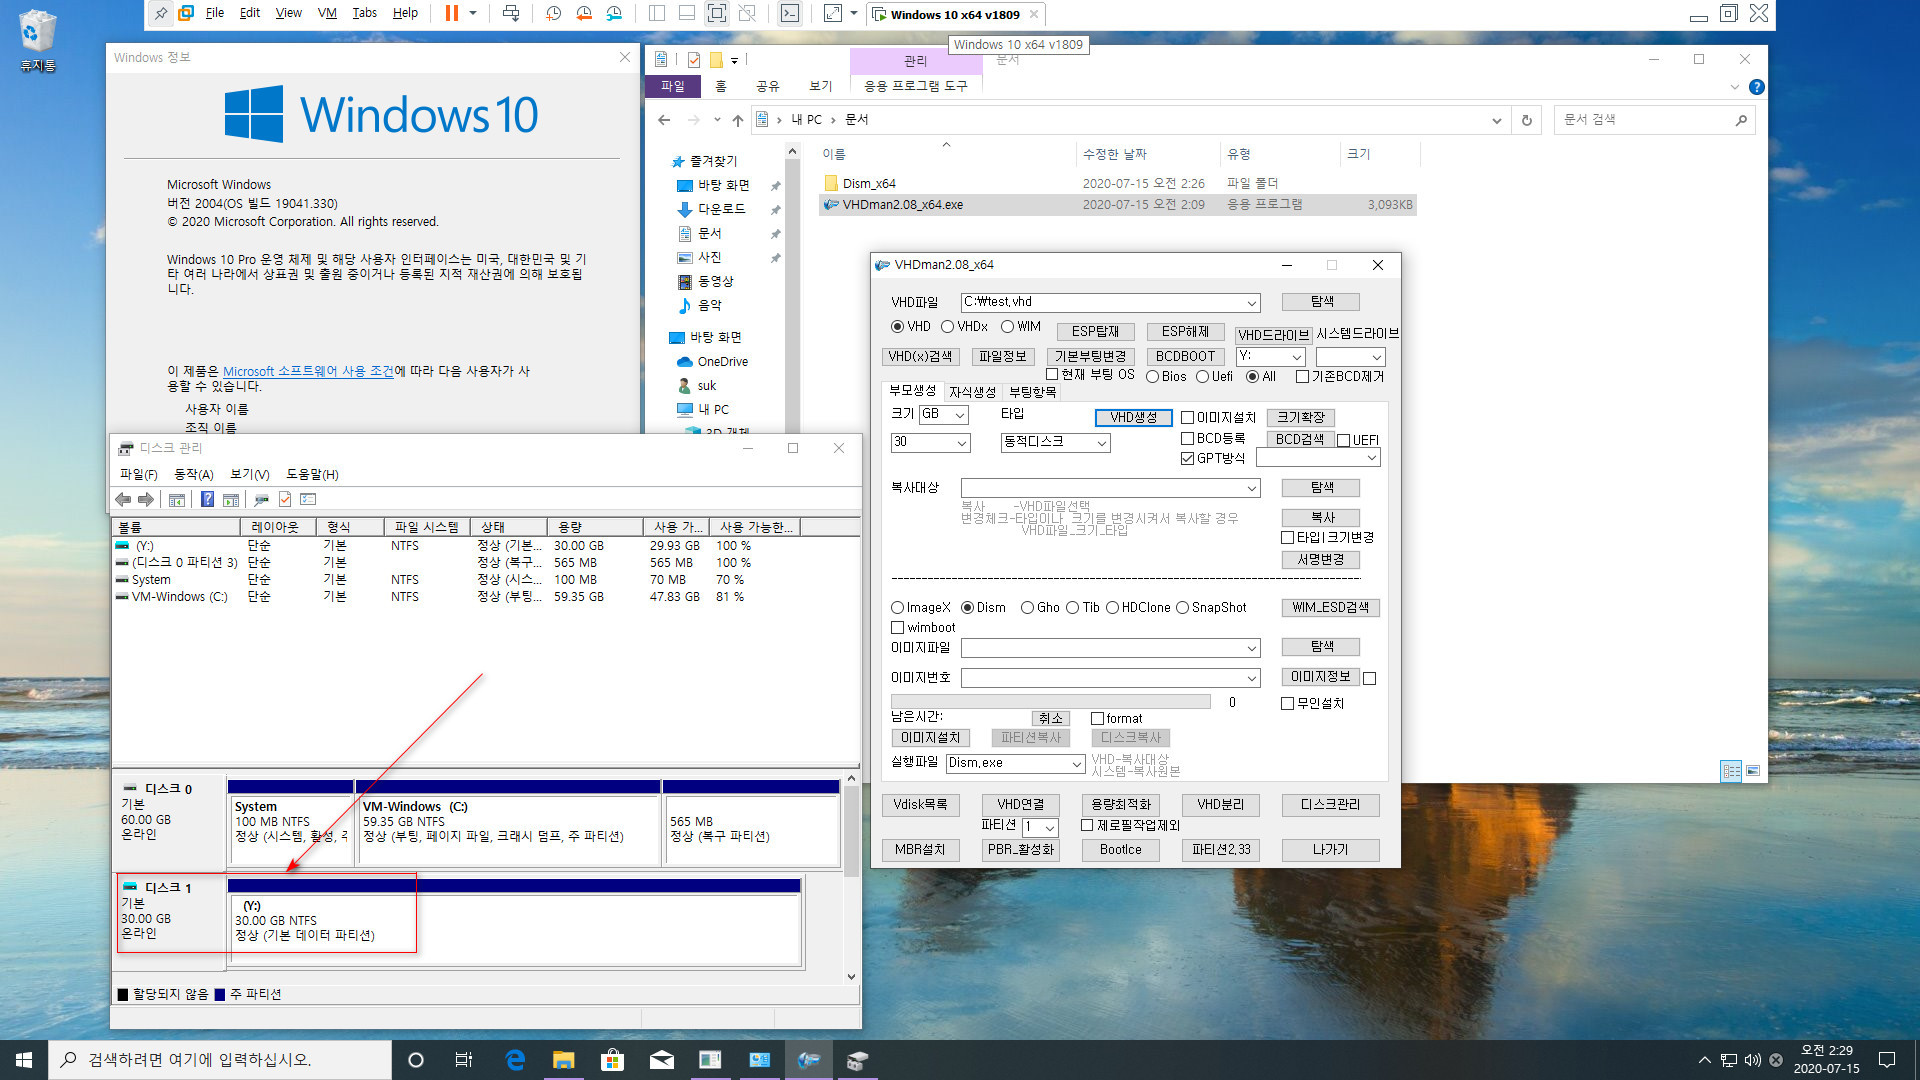1920x1080 pixels.
Task: Click the Bootice button
Action: tap(1120, 850)
